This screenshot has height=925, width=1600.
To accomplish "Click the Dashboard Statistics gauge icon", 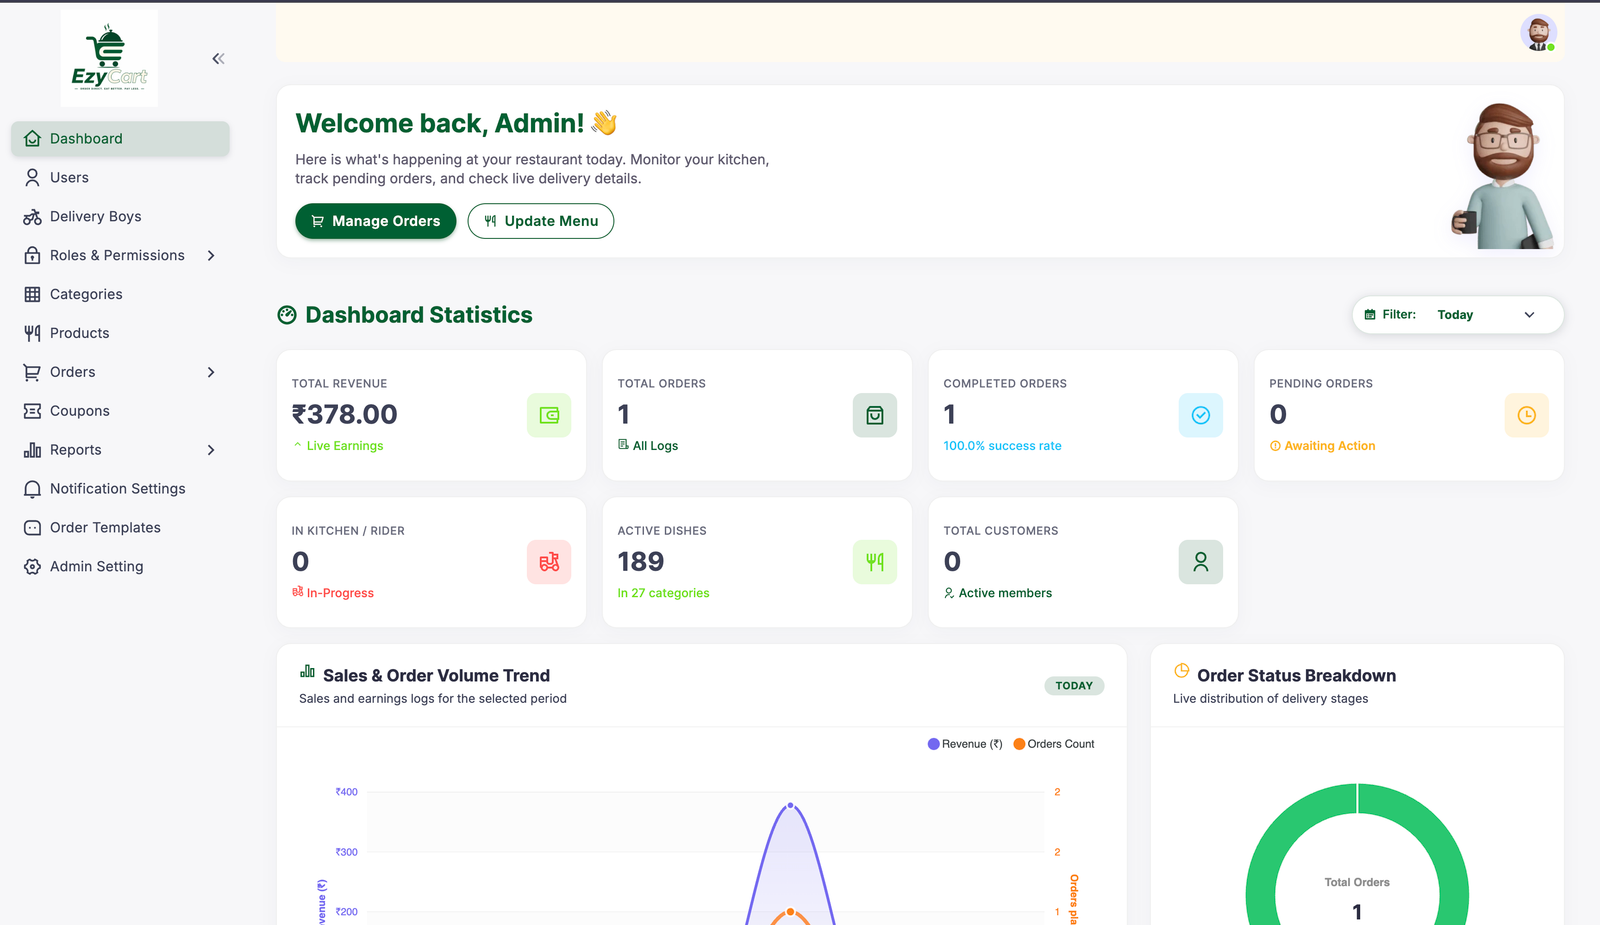I will [287, 315].
